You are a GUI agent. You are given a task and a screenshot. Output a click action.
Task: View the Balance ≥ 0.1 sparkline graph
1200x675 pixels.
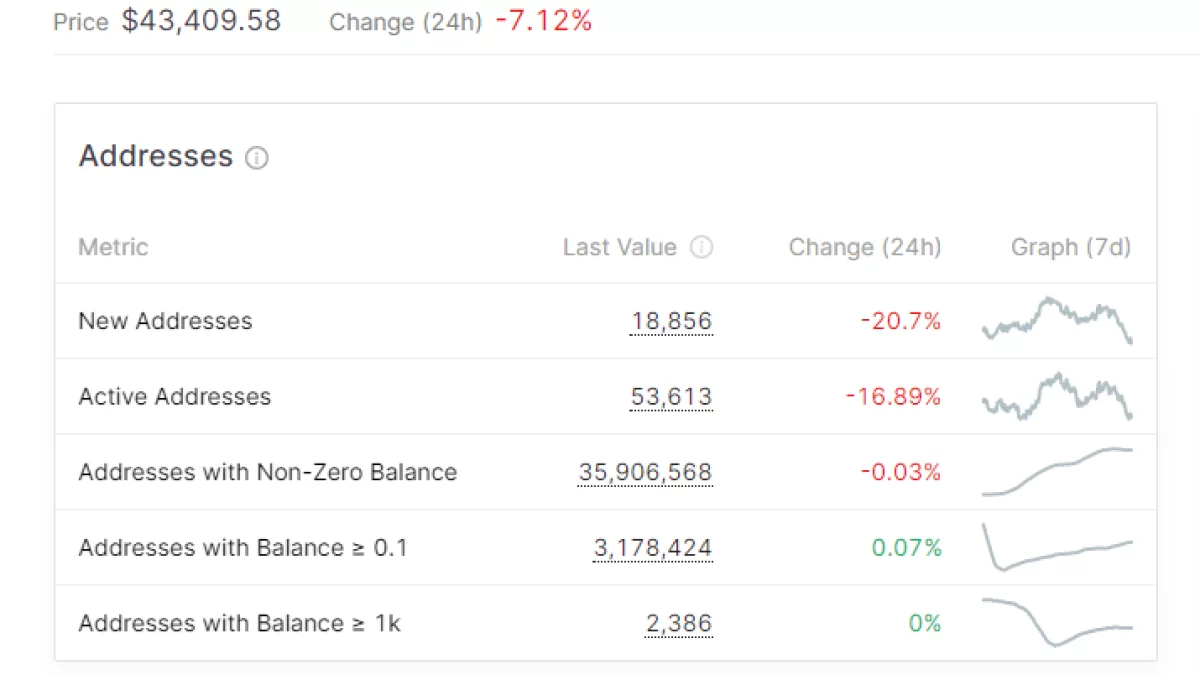click(1057, 548)
